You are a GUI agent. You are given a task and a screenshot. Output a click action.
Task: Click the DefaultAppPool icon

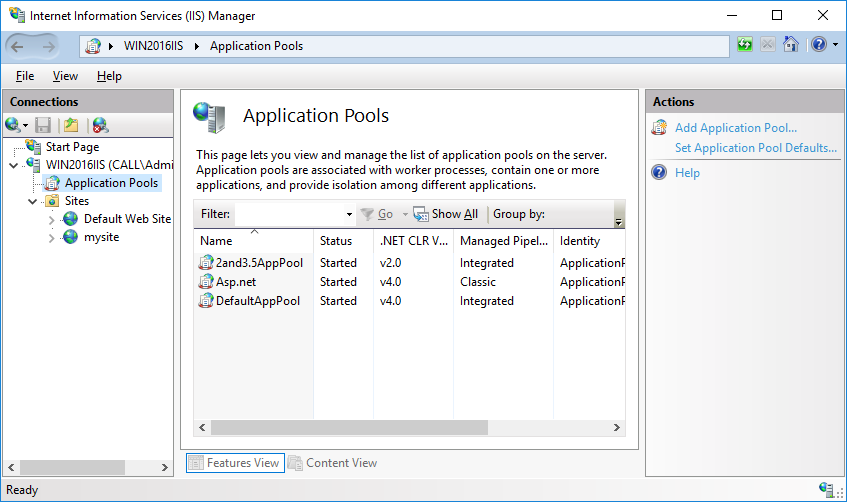tap(206, 301)
